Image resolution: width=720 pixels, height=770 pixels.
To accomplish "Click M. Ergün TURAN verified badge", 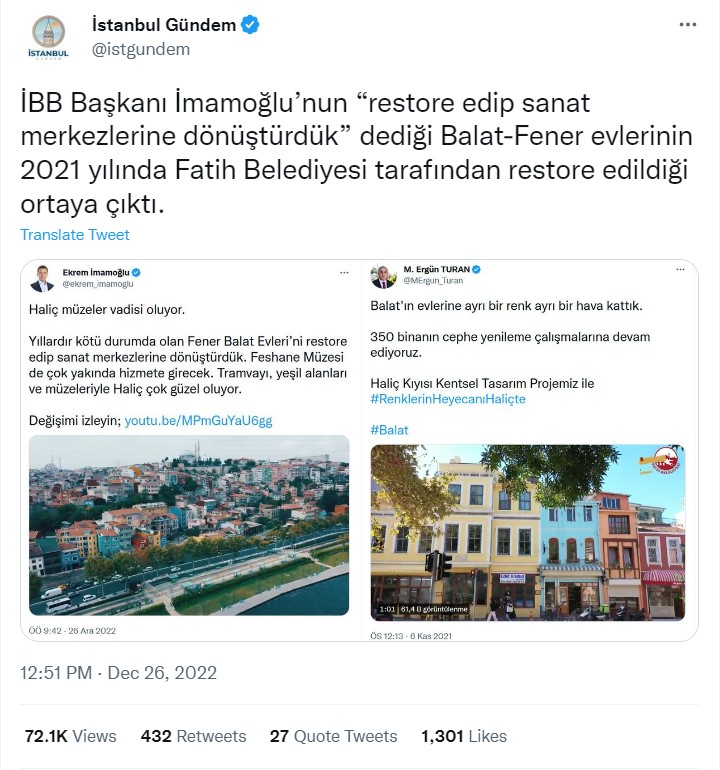I will pyautogui.click(x=476, y=269).
